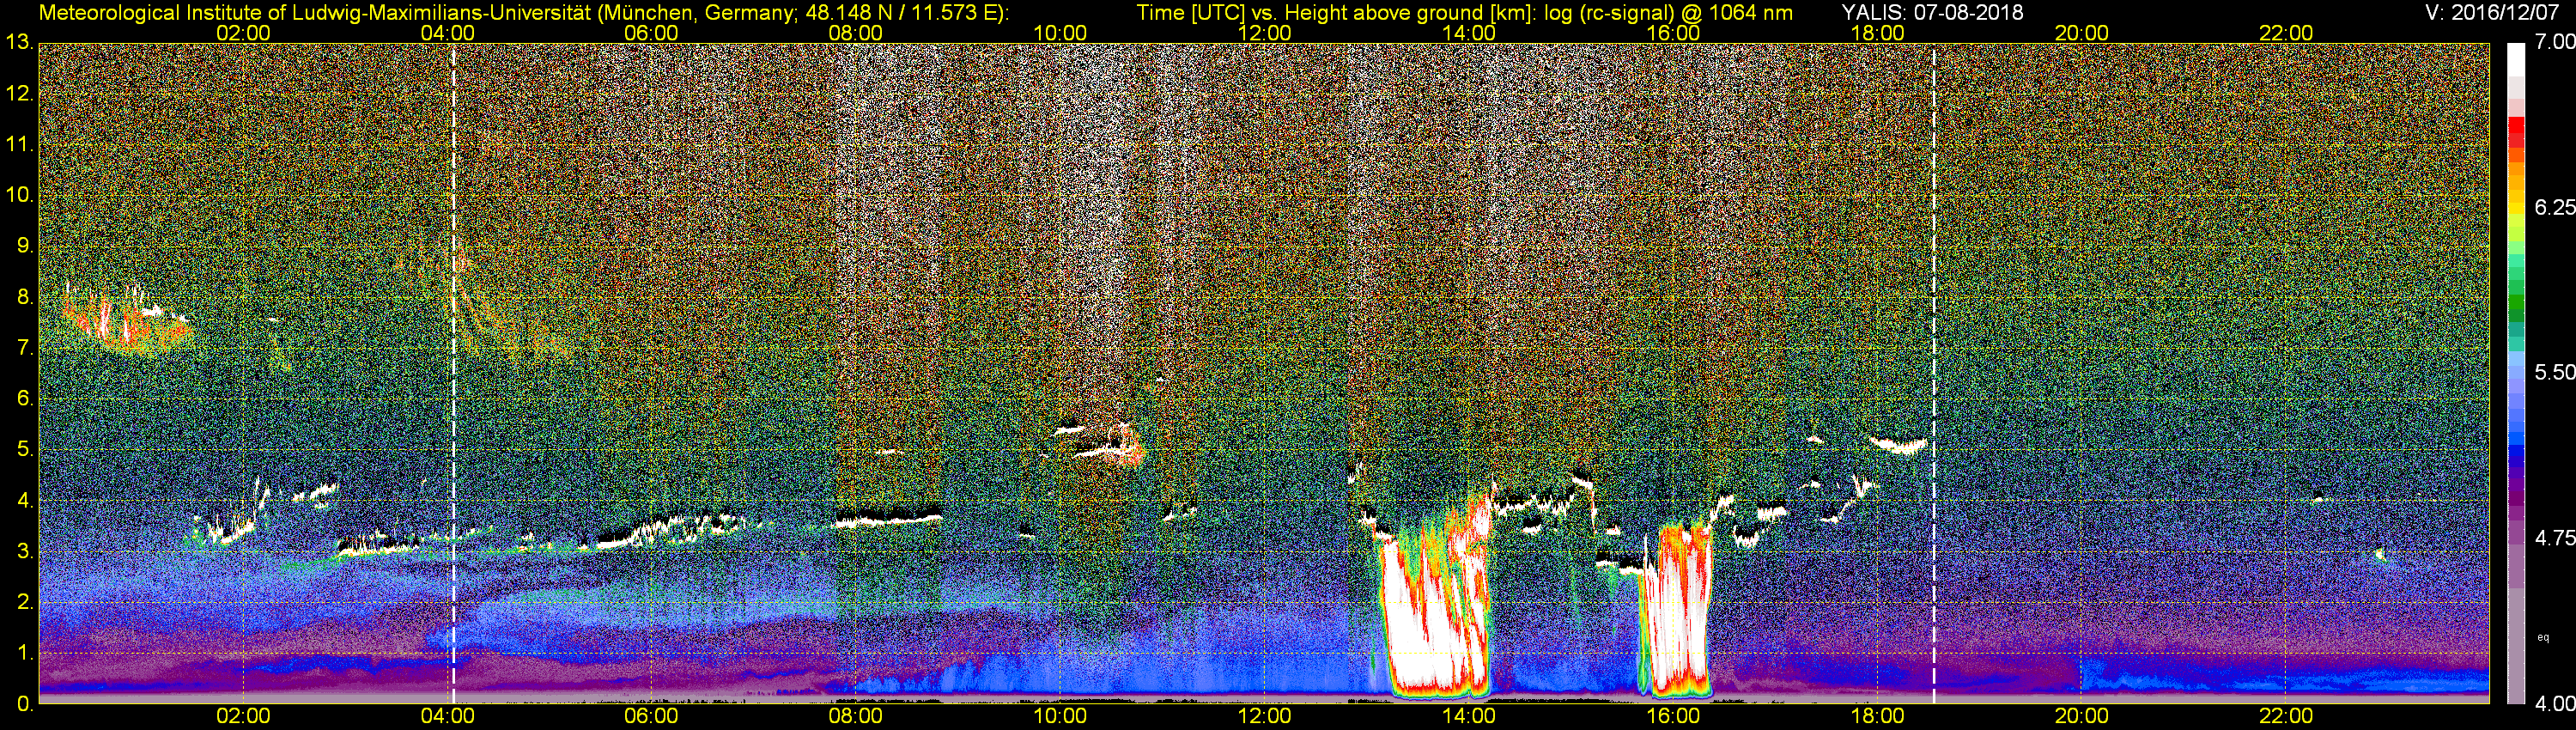
Task: Click the '6.25' colorbar value
Action: click(x=2554, y=207)
